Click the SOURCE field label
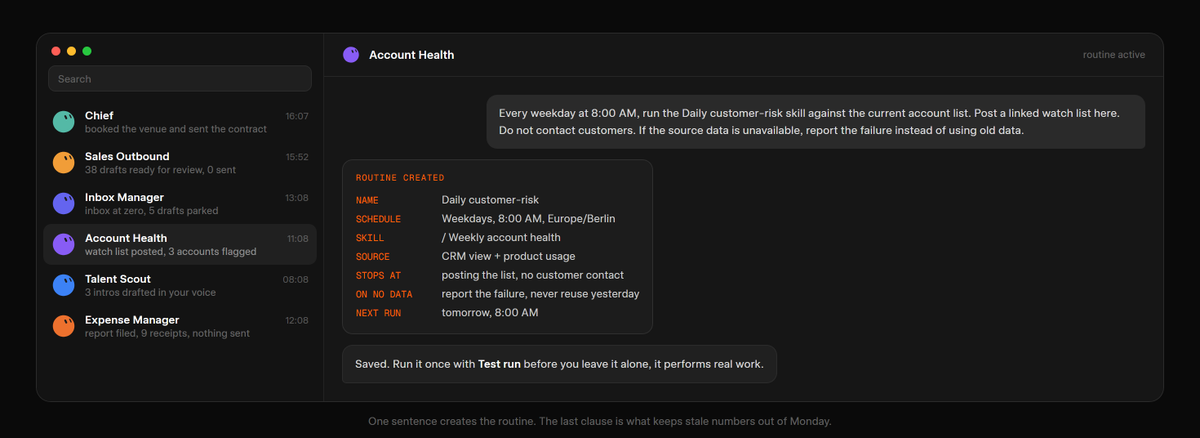 [x=373, y=257]
